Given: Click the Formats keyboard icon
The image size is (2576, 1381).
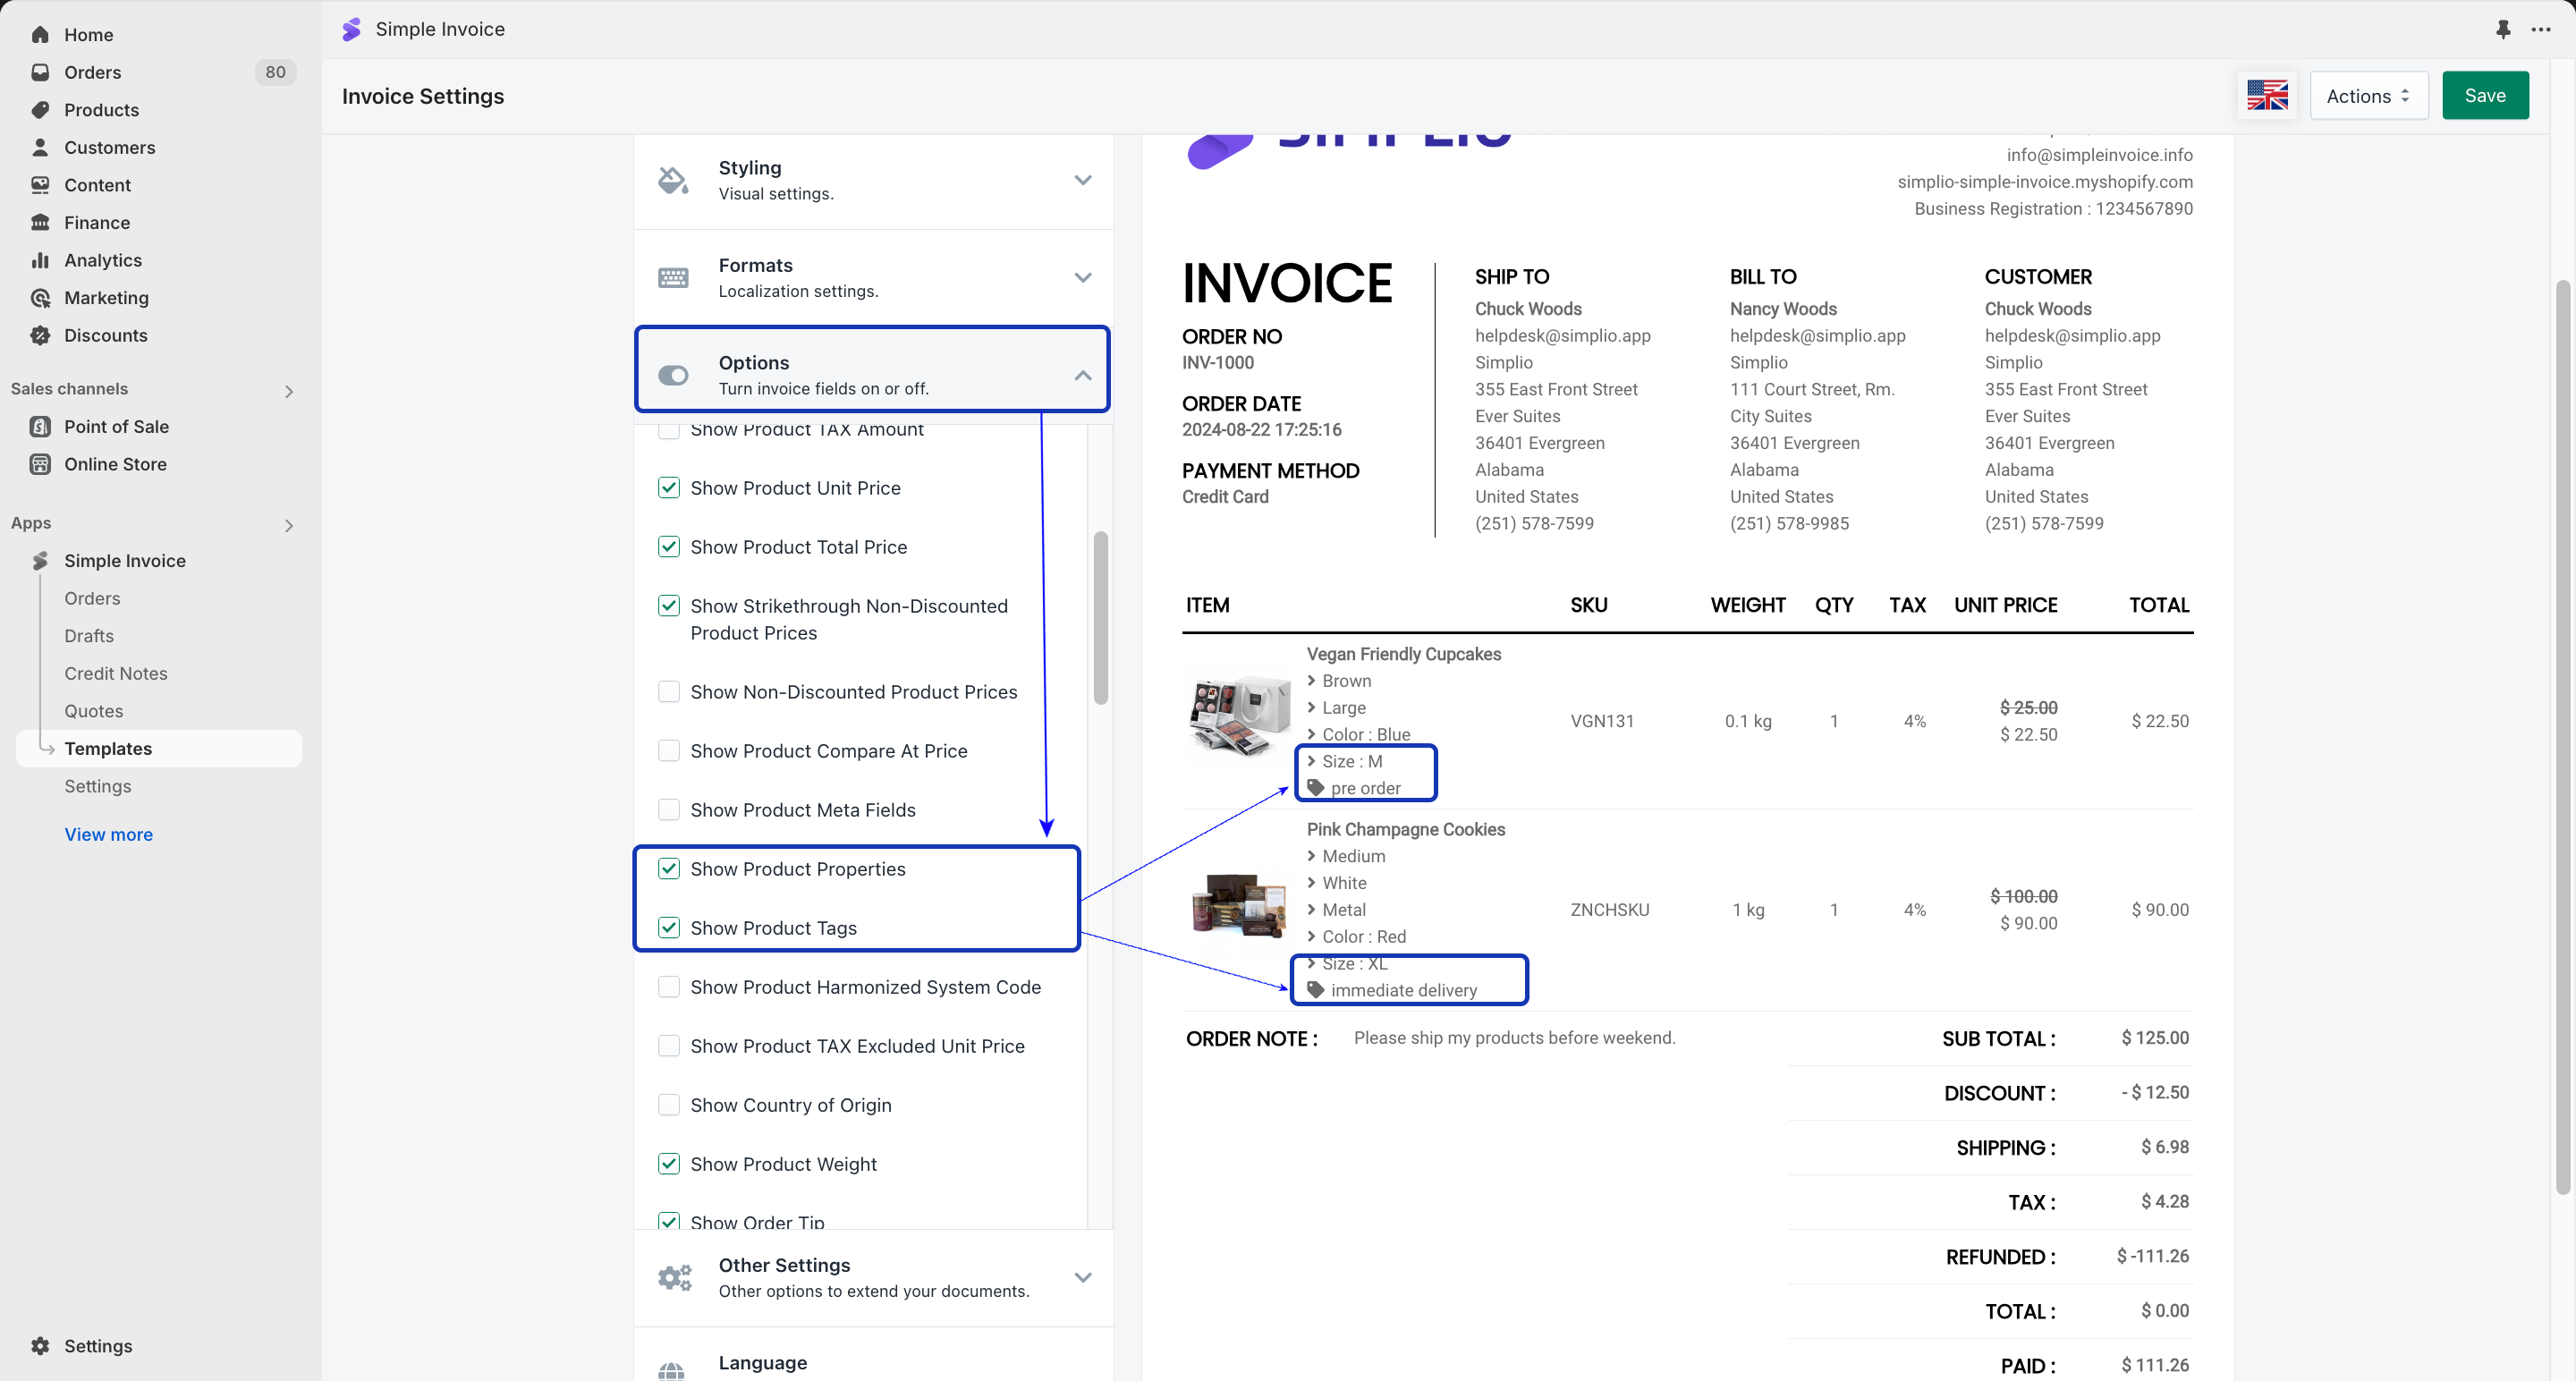Looking at the screenshot, I should pyautogui.click(x=673, y=278).
